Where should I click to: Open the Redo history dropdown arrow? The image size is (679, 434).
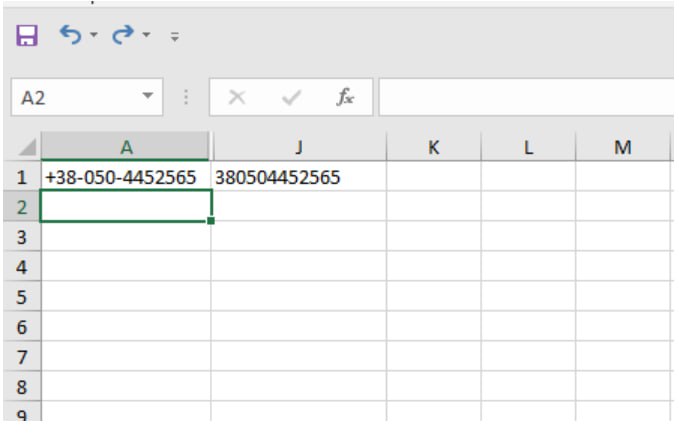tap(146, 37)
